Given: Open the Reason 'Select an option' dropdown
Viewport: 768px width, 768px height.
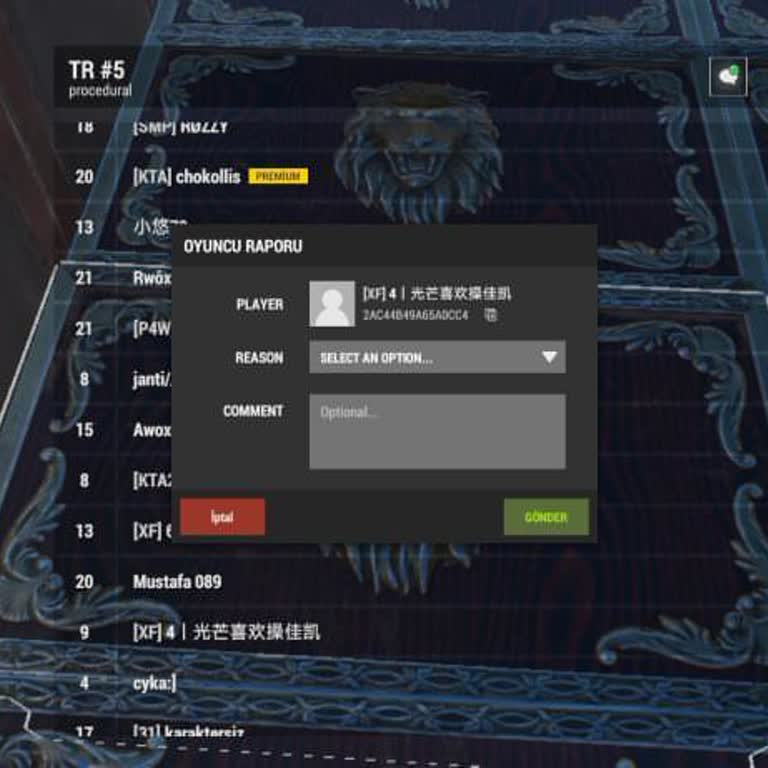Looking at the screenshot, I should [x=437, y=357].
